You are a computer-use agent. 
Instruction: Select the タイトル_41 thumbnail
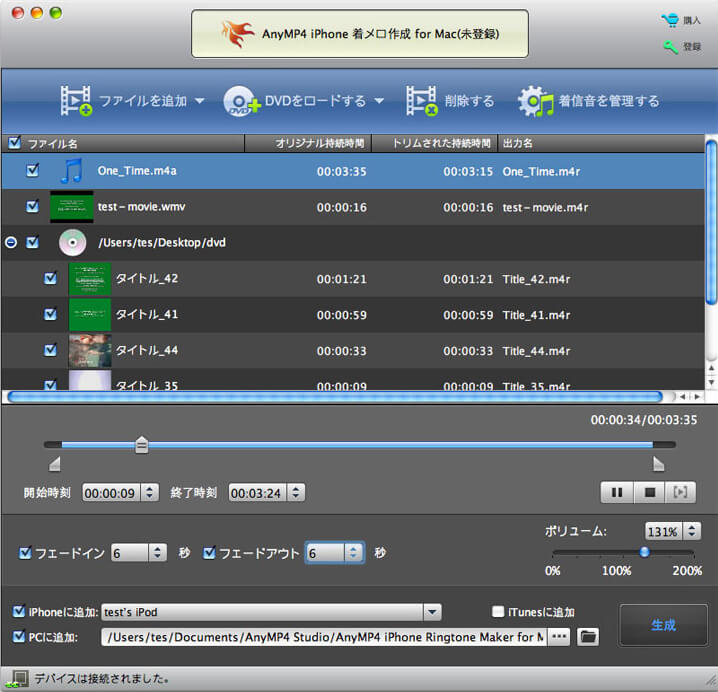click(90, 315)
